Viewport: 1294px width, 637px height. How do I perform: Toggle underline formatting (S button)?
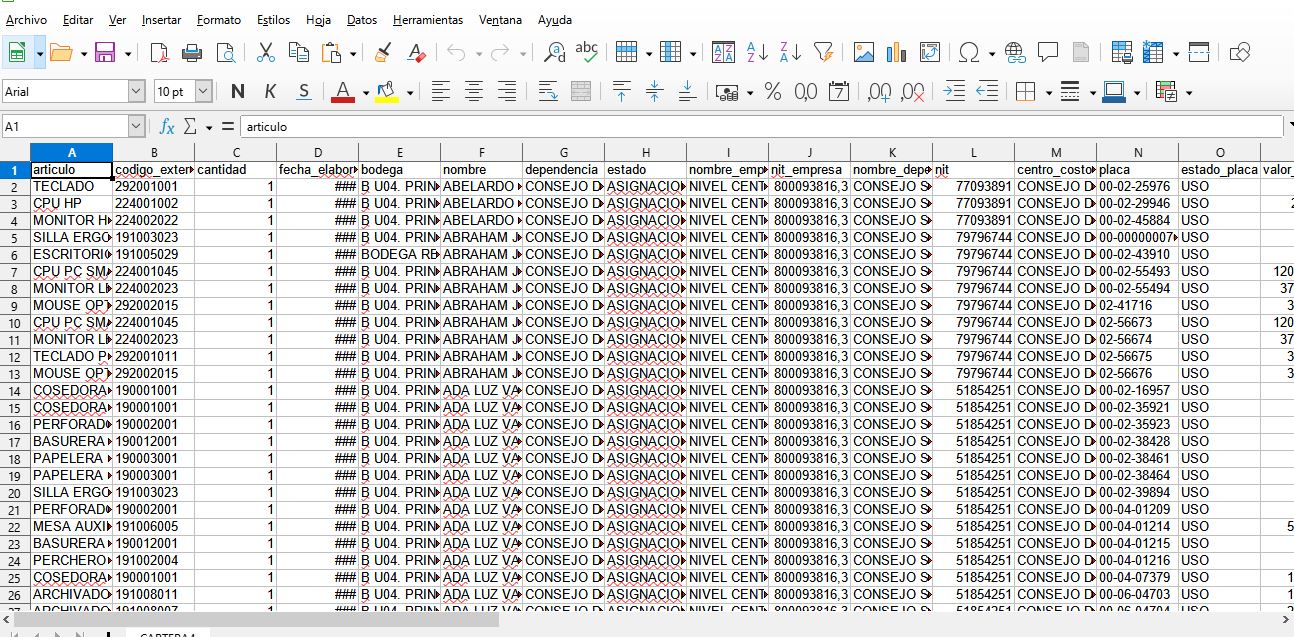[304, 92]
